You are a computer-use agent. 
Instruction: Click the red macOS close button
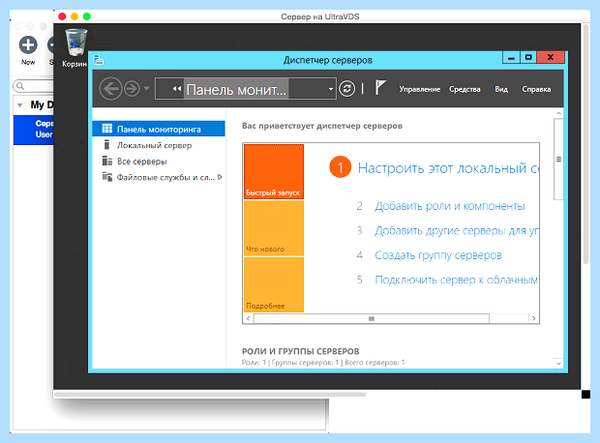[62, 16]
